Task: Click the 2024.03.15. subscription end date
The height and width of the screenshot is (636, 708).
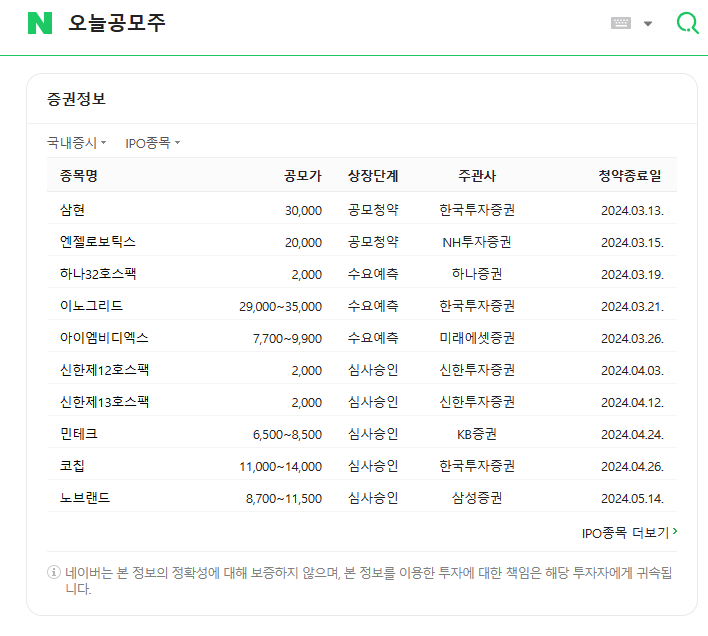Action: [x=632, y=243]
